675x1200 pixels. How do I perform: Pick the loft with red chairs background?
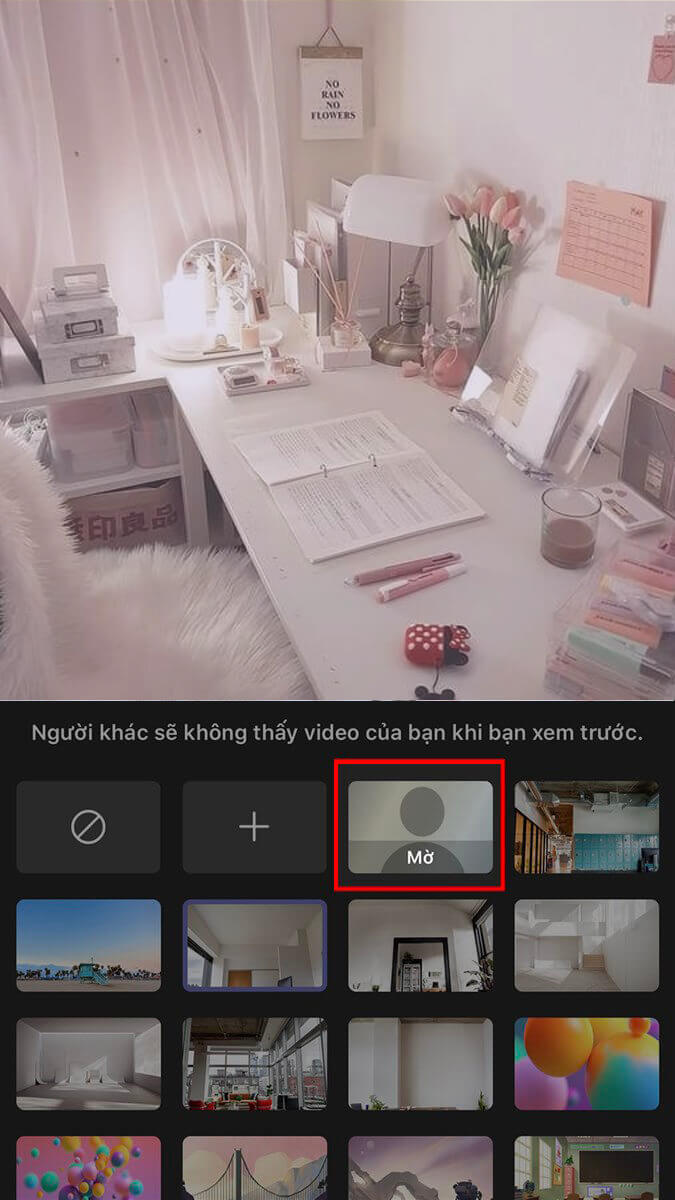click(x=254, y=1063)
